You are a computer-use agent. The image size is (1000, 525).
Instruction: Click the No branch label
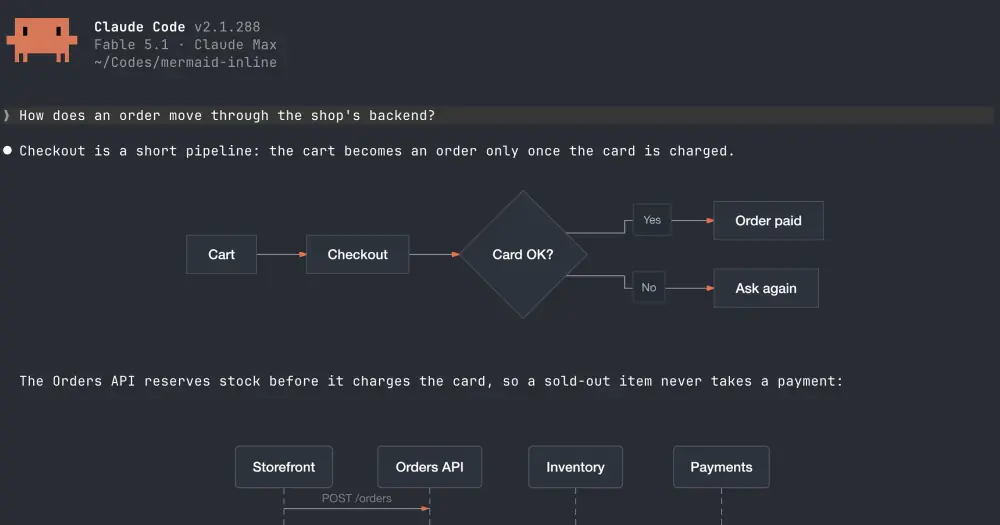coord(649,287)
